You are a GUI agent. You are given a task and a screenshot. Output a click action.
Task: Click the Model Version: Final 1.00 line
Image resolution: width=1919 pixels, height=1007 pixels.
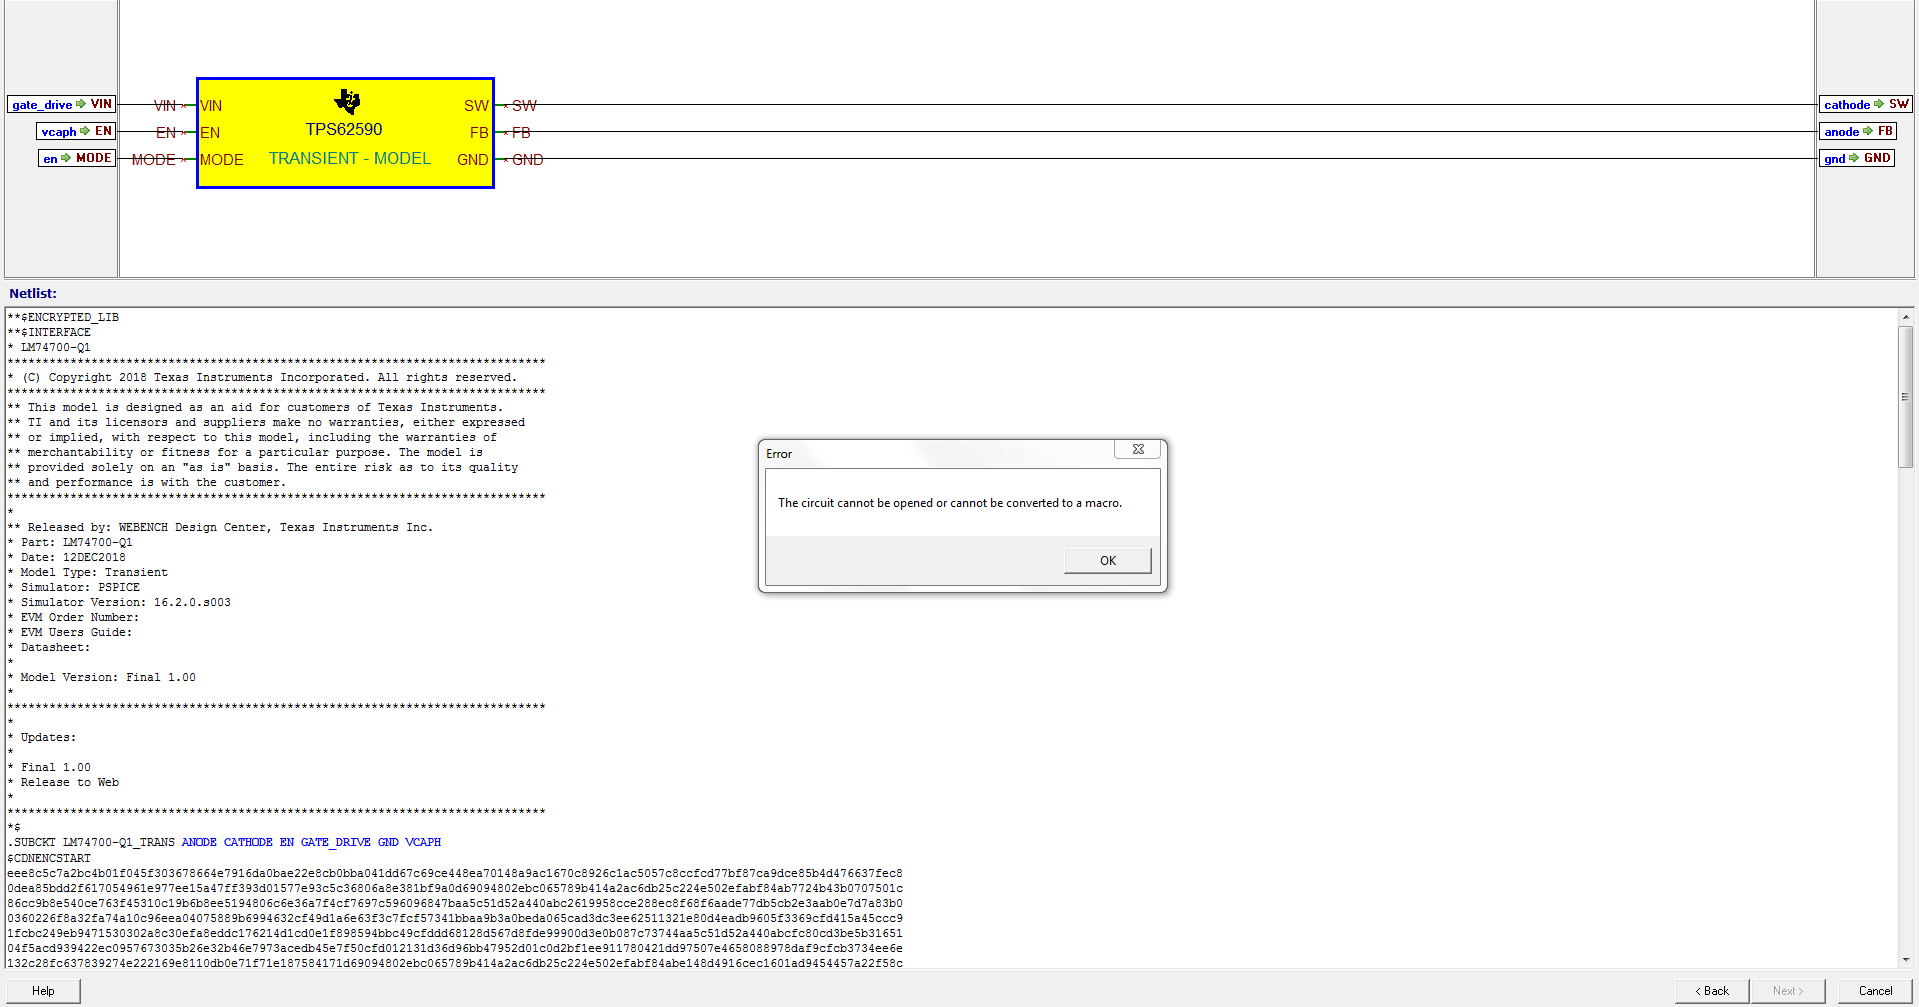click(x=101, y=677)
